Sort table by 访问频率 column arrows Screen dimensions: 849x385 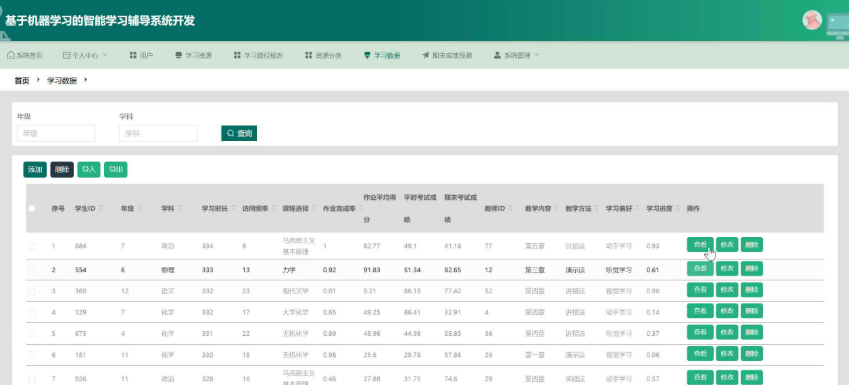tap(272, 208)
